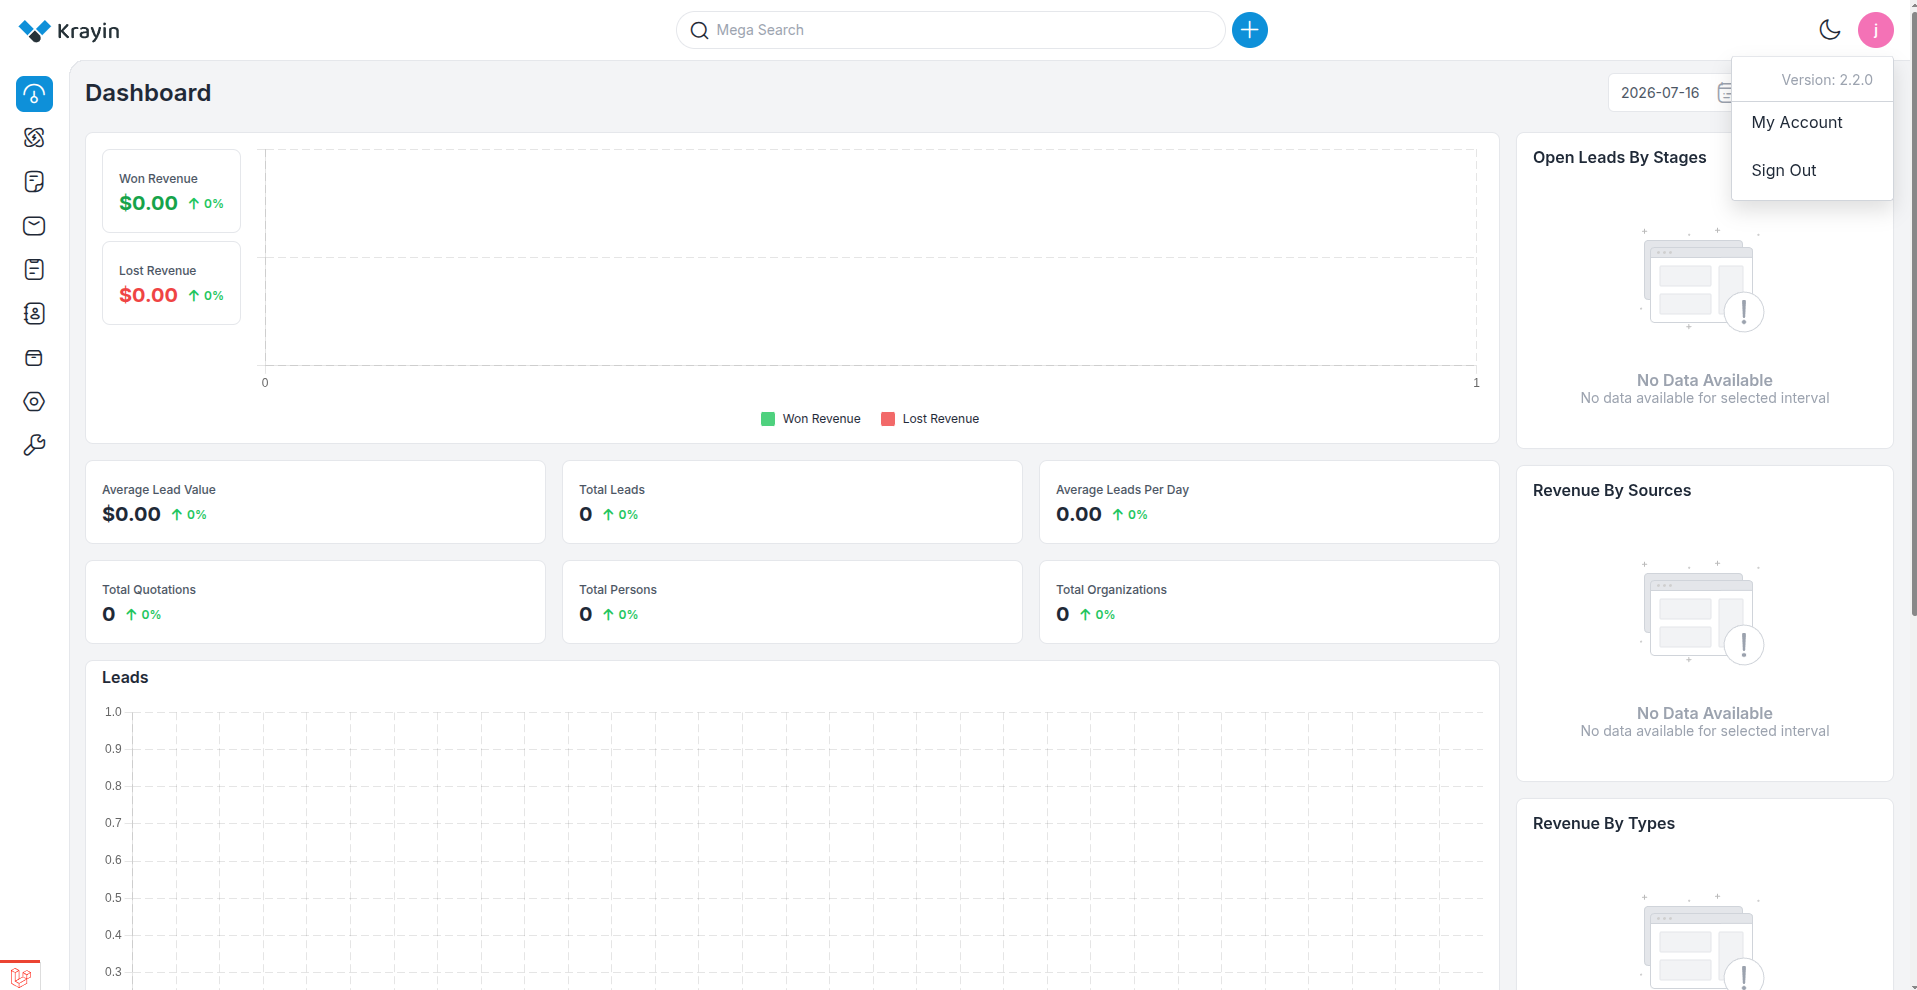Open the Contacts sidebar icon

(34, 314)
